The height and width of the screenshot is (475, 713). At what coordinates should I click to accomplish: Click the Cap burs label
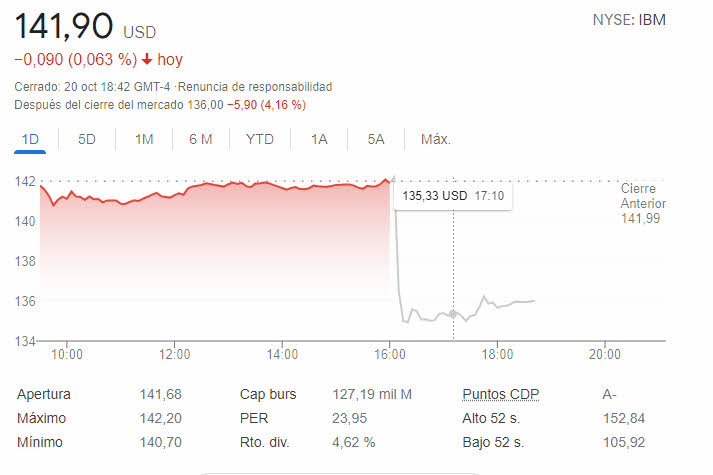268,395
